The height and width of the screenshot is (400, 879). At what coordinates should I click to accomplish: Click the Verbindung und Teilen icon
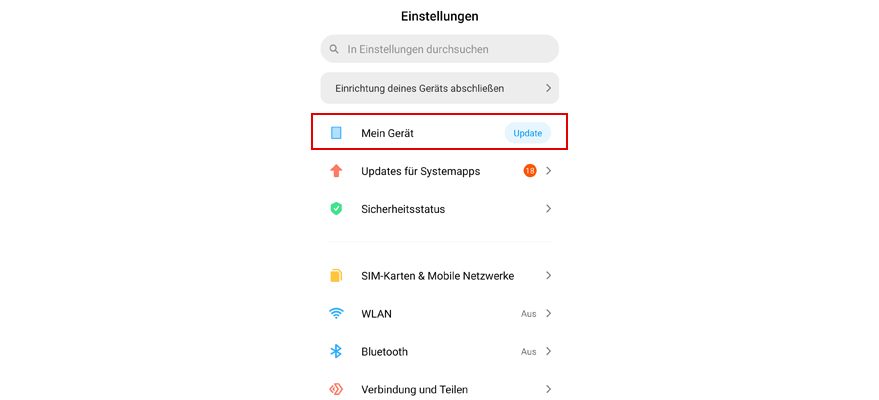point(337,389)
